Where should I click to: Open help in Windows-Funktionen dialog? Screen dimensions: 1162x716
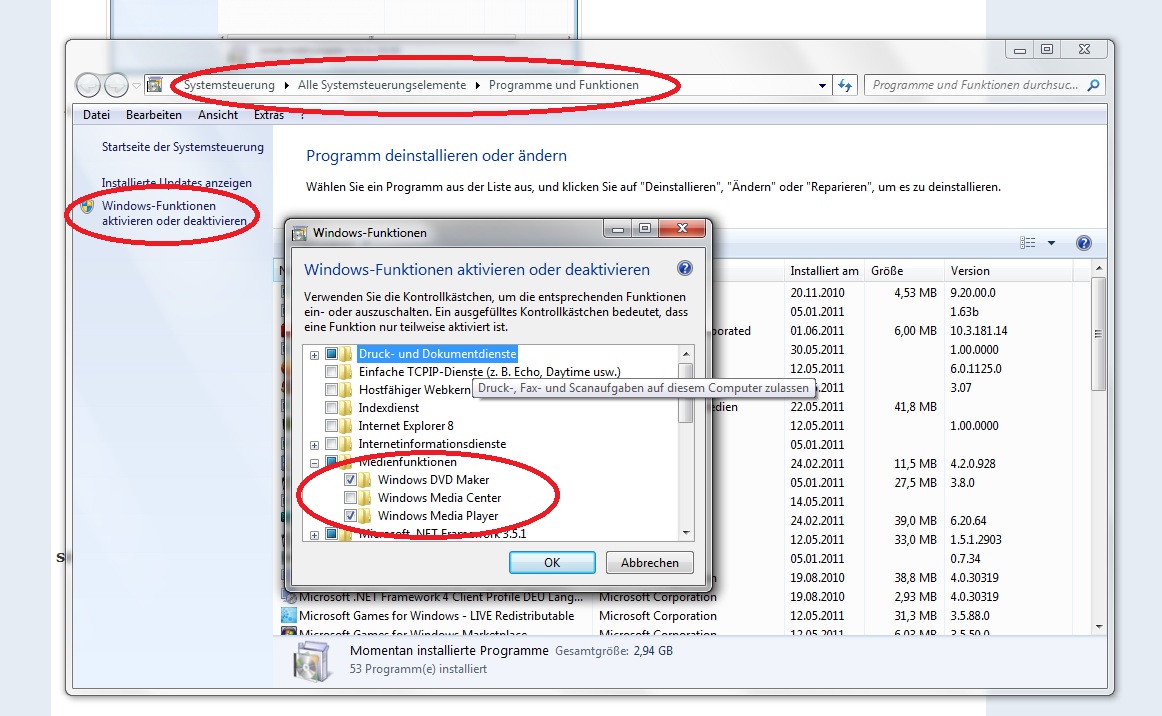[x=685, y=268]
